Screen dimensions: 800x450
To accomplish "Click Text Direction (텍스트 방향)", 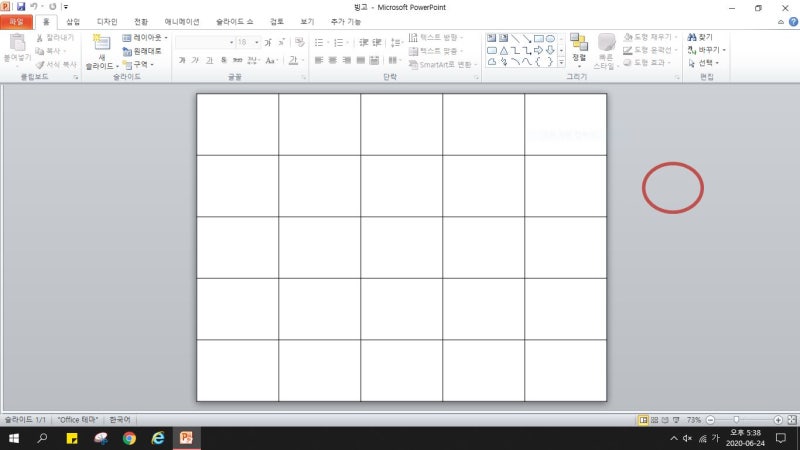I will [436, 38].
